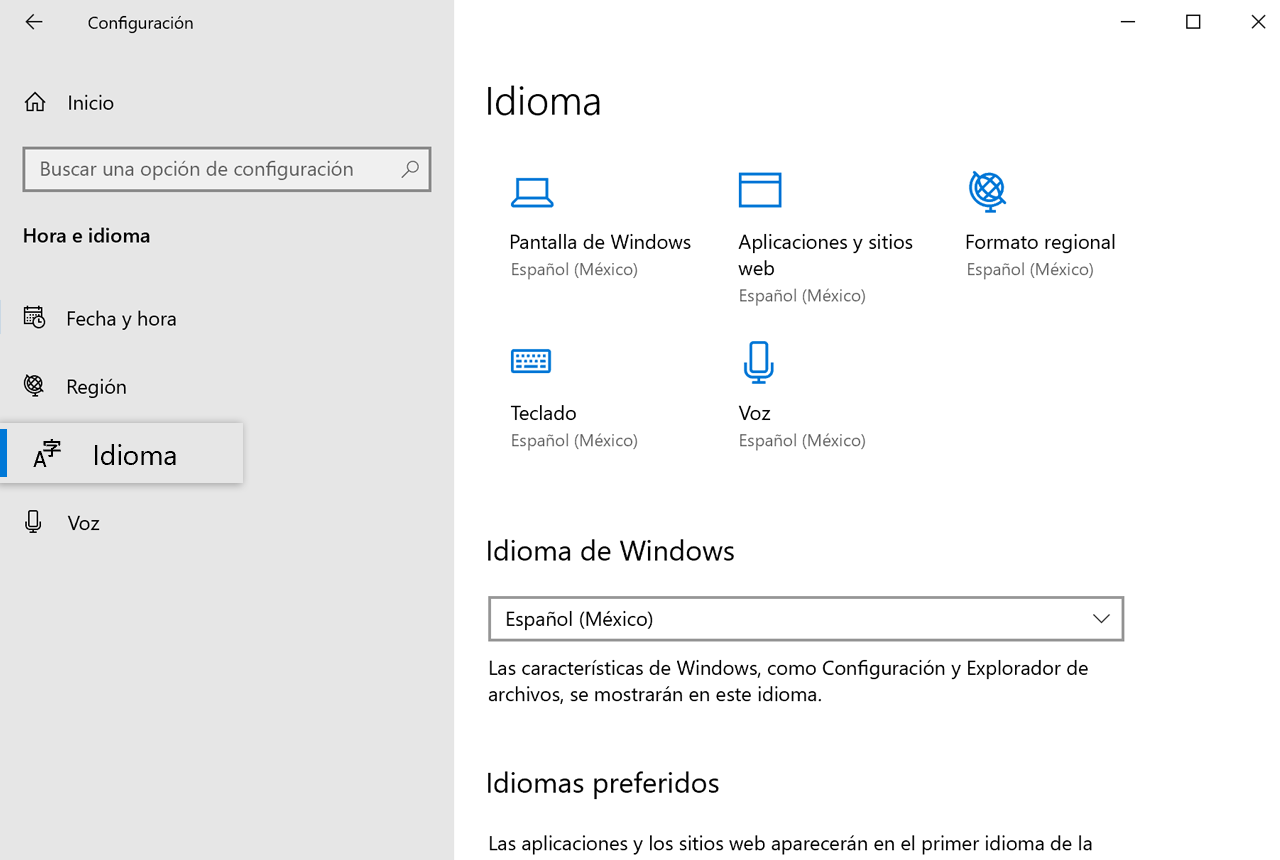The width and height of the screenshot is (1280, 860).
Task: Go to Inicio settings home
Action: (x=90, y=102)
